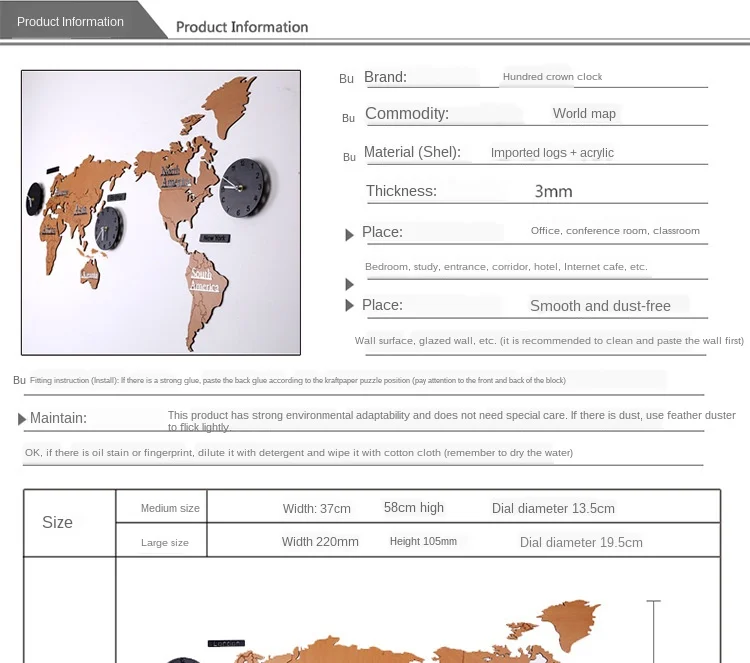The width and height of the screenshot is (750, 663).
Task: Select the World map commodity value
Action: click(x=584, y=114)
